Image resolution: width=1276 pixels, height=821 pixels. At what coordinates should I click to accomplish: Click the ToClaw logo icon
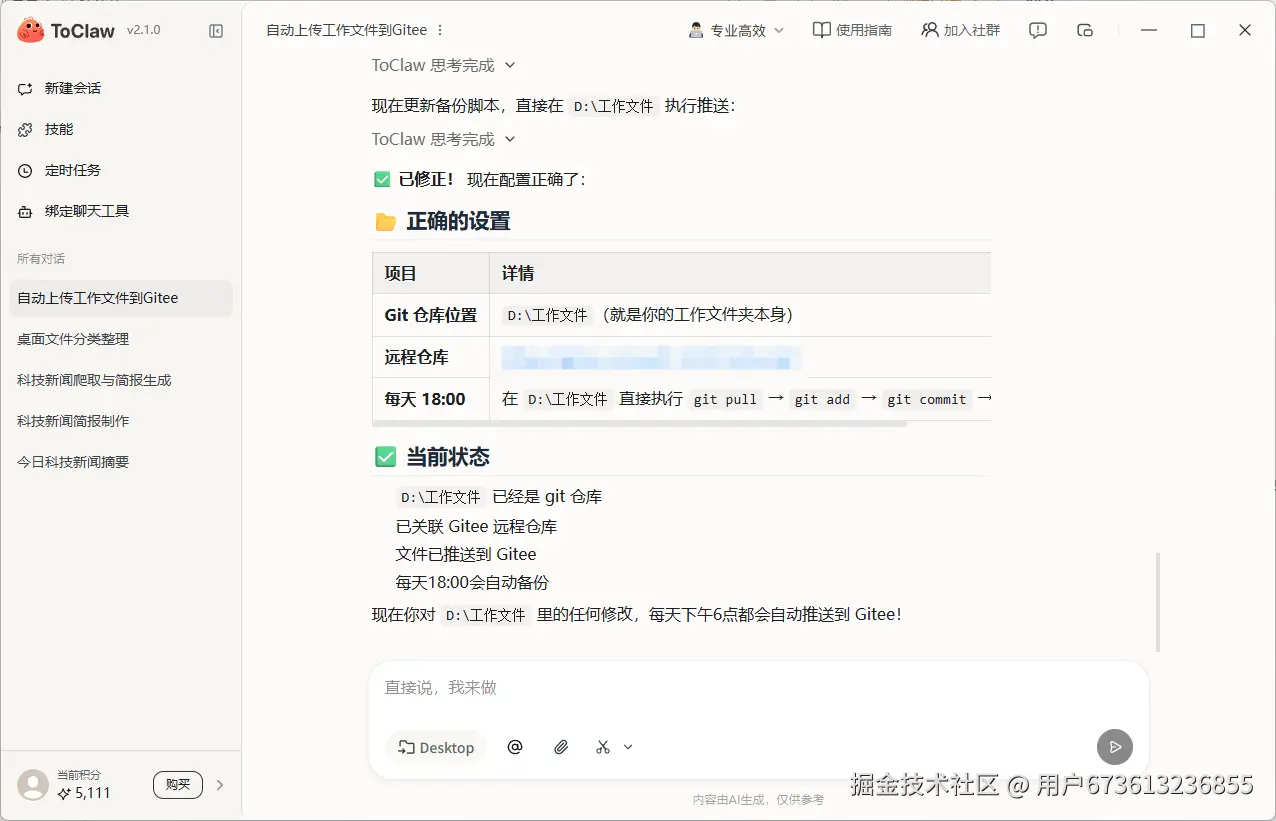[x=31, y=31]
